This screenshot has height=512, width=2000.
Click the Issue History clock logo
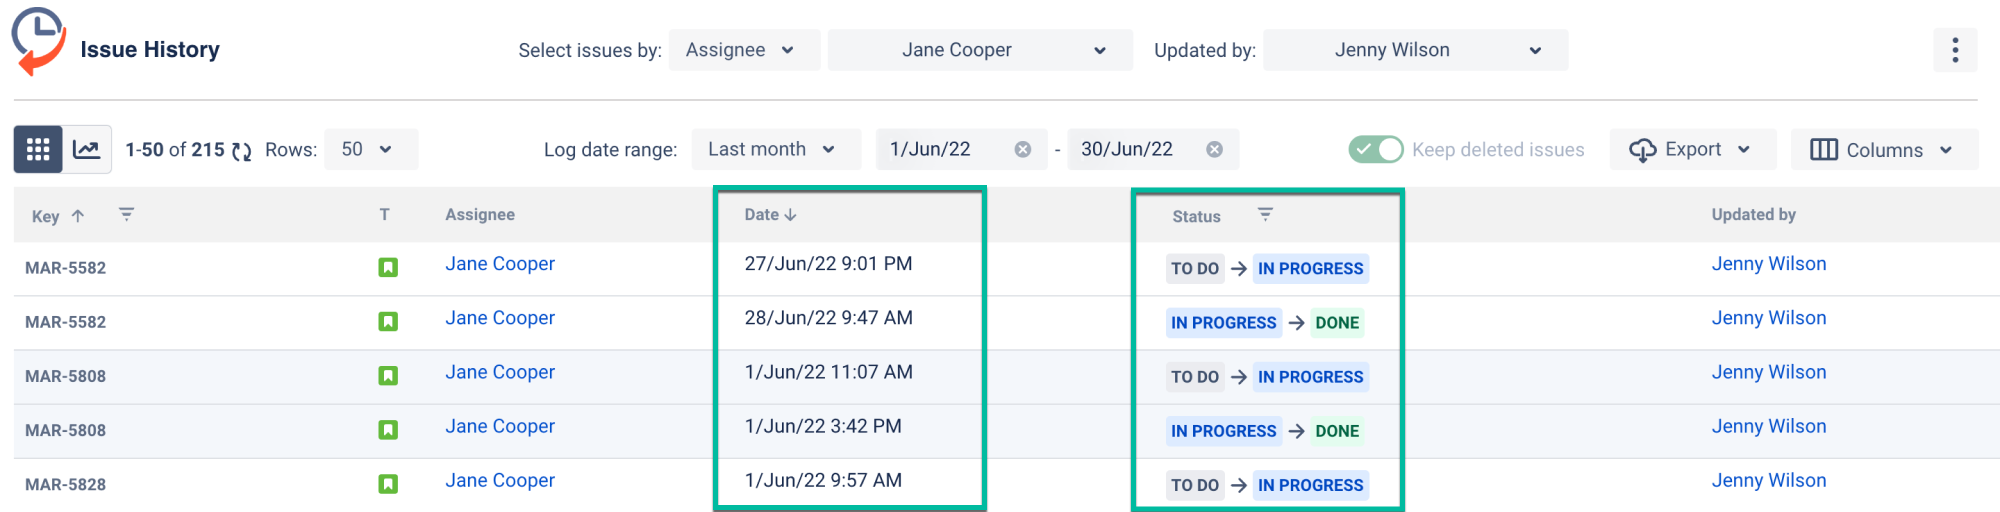click(38, 42)
